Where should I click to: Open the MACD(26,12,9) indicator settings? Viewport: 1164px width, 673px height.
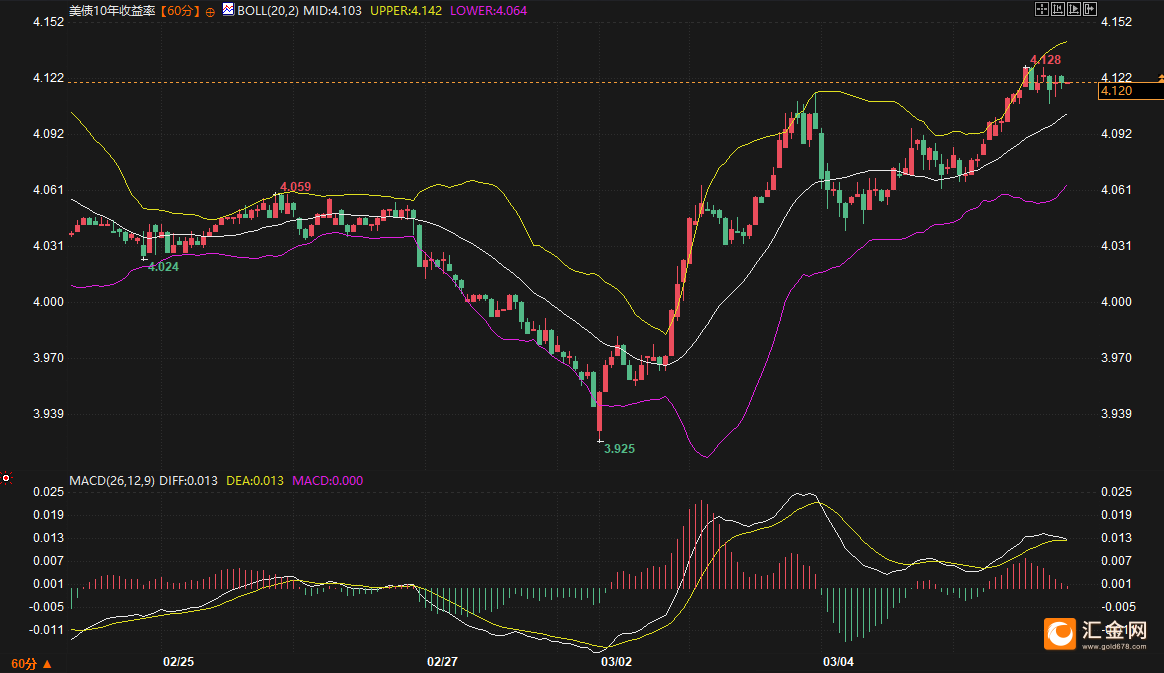(x=111, y=481)
